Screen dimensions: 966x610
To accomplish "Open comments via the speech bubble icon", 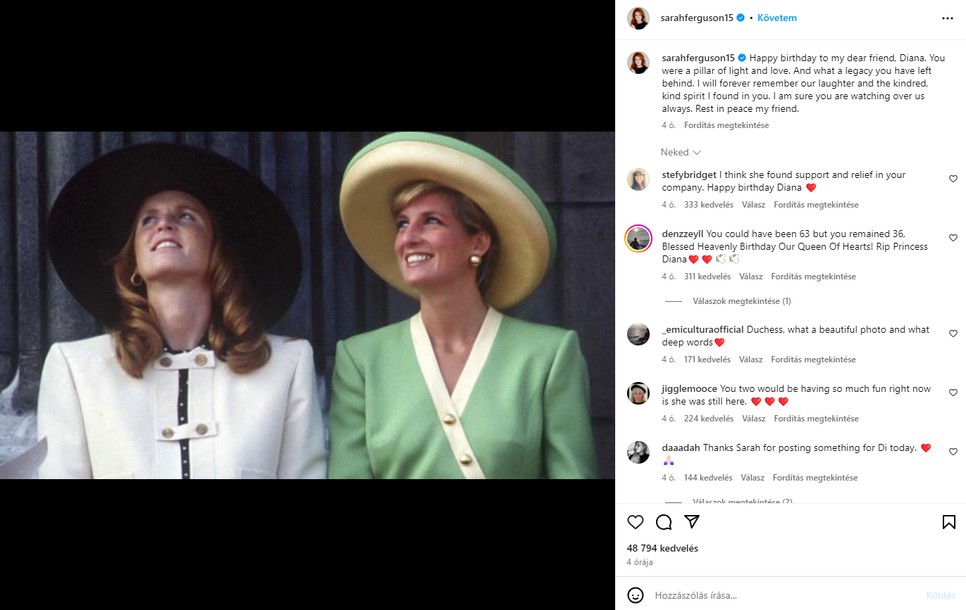I will pyautogui.click(x=663, y=521).
